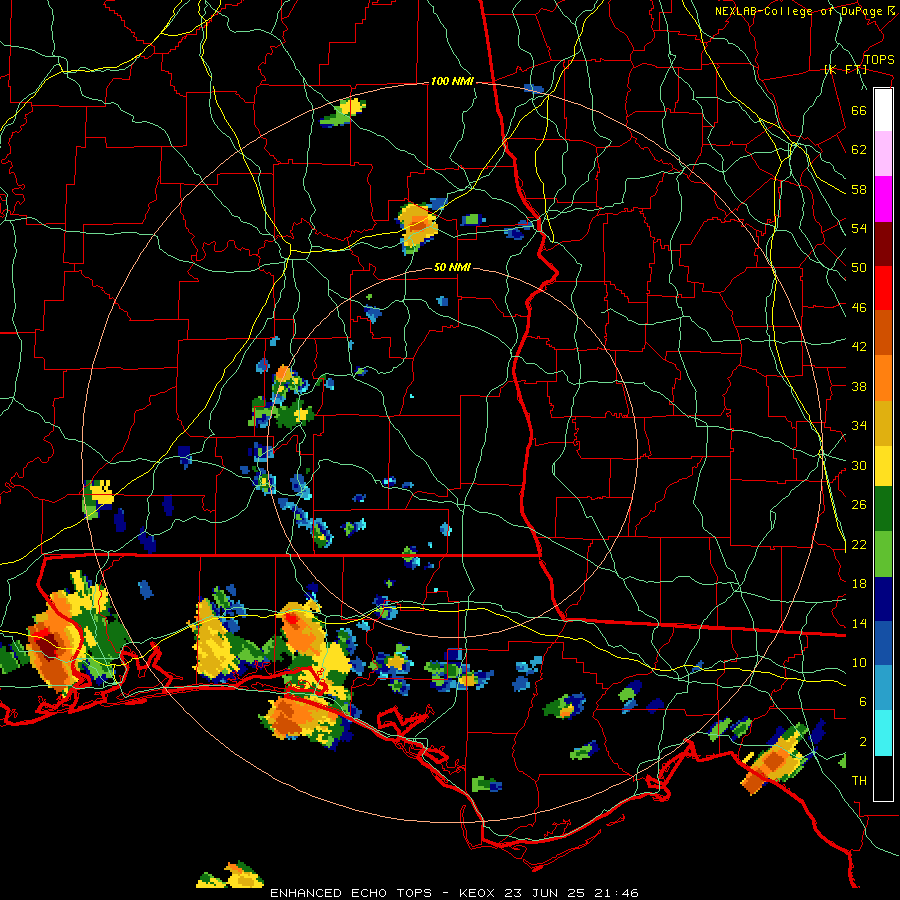Image resolution: width=900 pixels, height=900 pixels.
Task: Pick the dark orange legend swatch below 46
Action: 883,332
